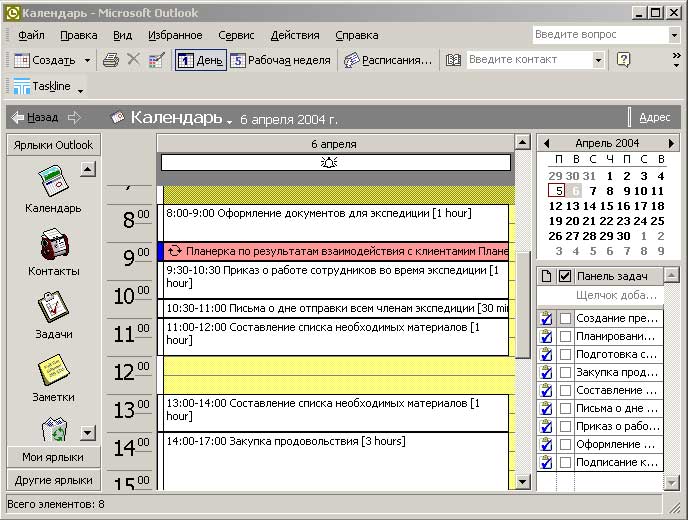Click the Taskline toolbar icon
The image size is (688, 520).
pyautogui.click(x=22, y=86)
